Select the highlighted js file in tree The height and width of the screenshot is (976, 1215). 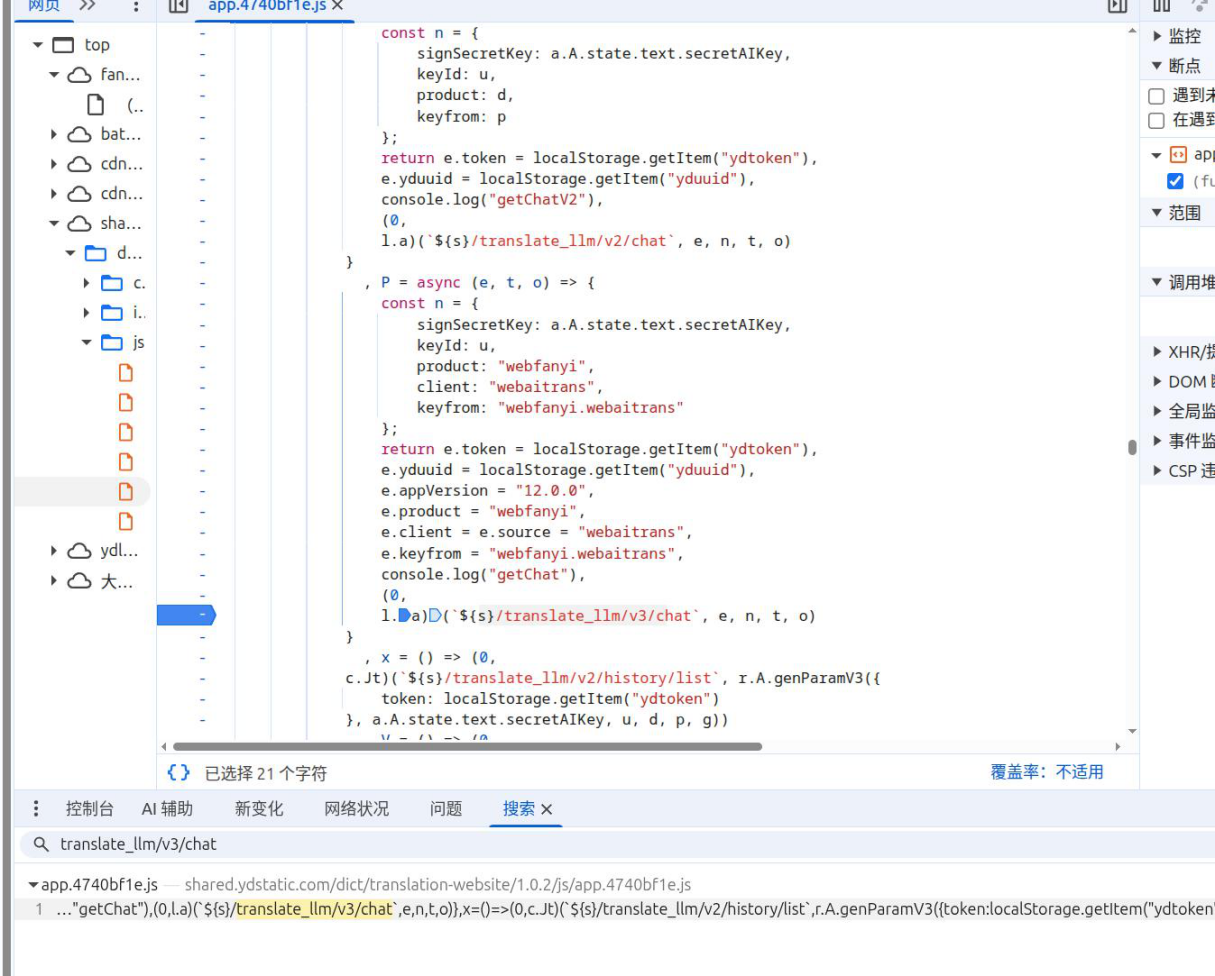point(126,491)
